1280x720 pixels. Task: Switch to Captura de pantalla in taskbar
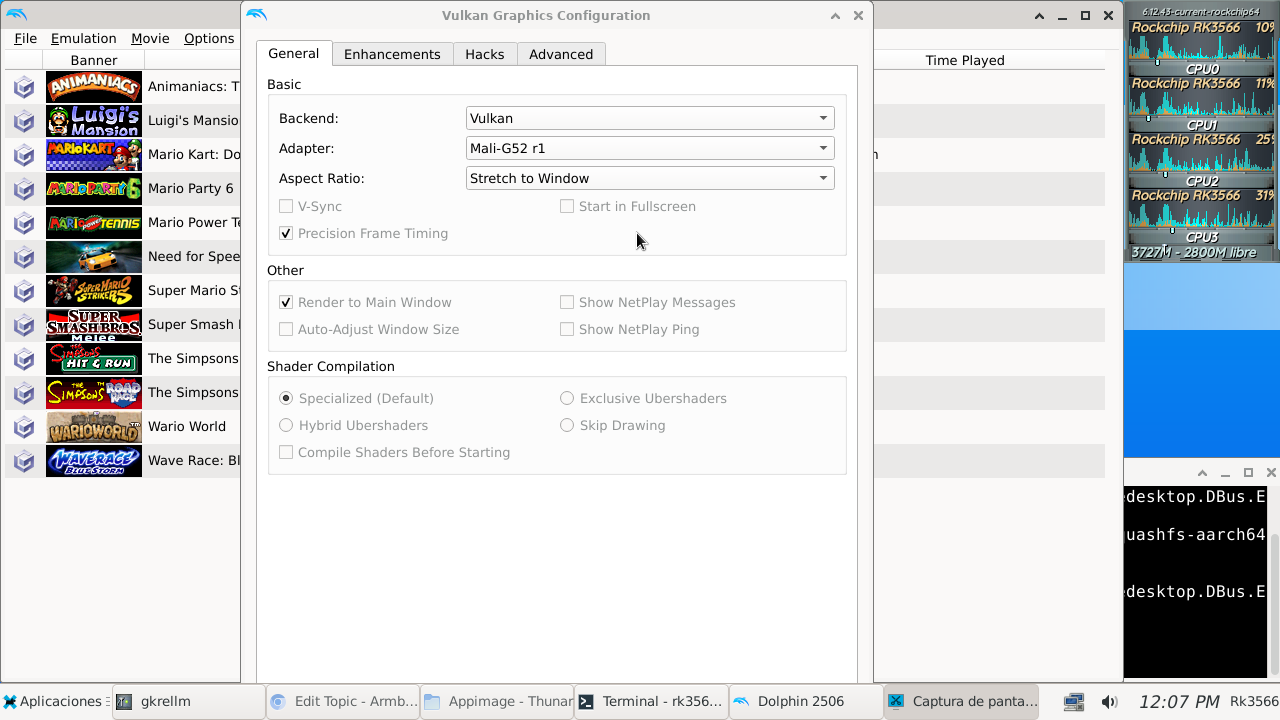coord(961,702)
